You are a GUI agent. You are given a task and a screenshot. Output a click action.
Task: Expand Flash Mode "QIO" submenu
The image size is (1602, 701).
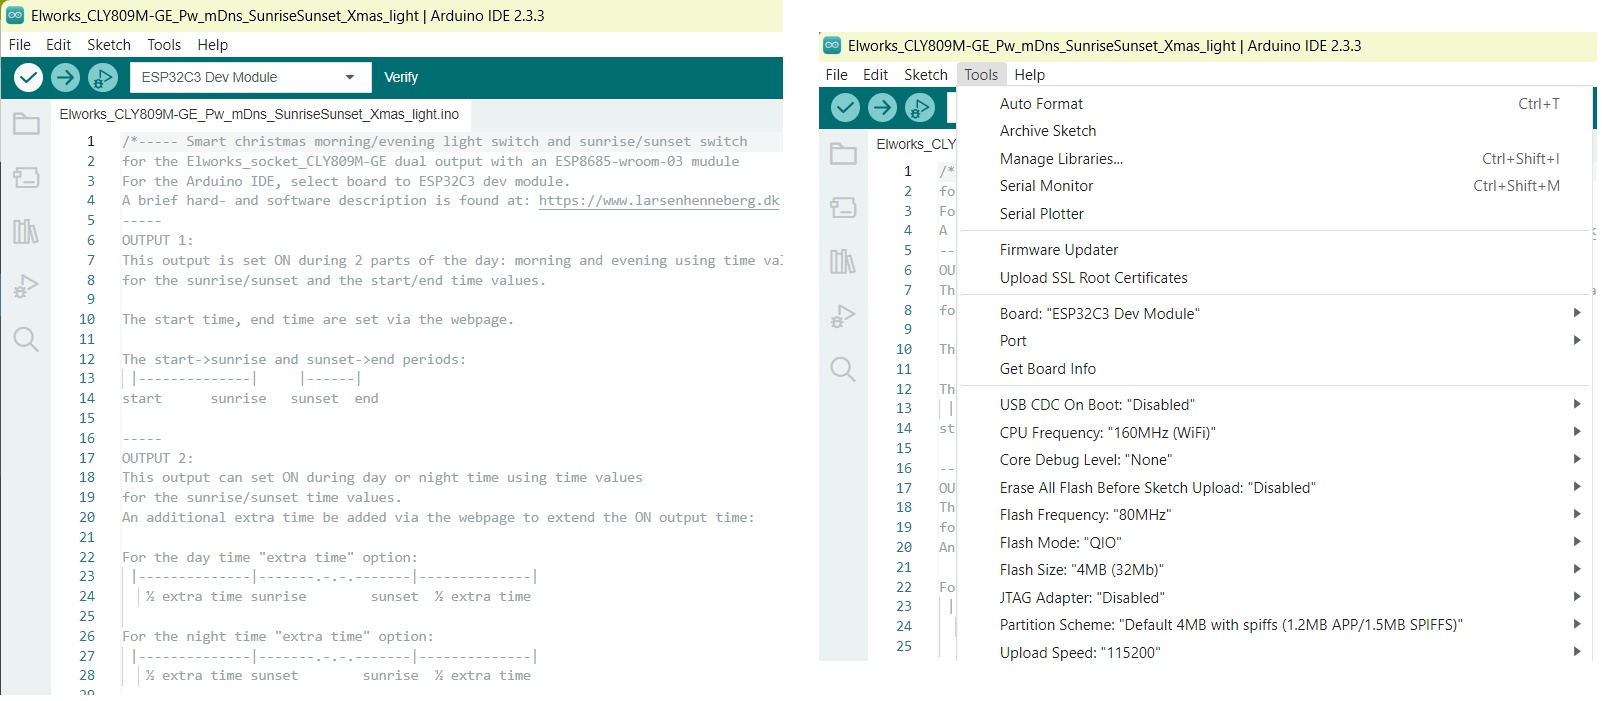[1274, 542]
